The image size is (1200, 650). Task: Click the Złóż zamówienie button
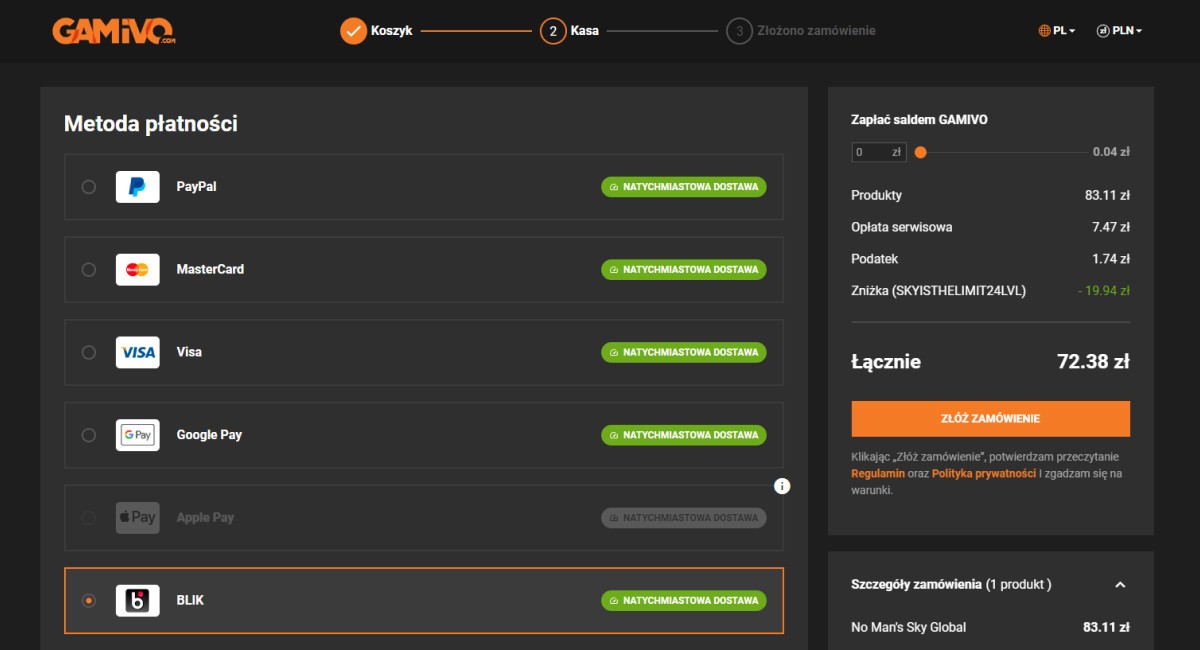(x=990, y=419)
